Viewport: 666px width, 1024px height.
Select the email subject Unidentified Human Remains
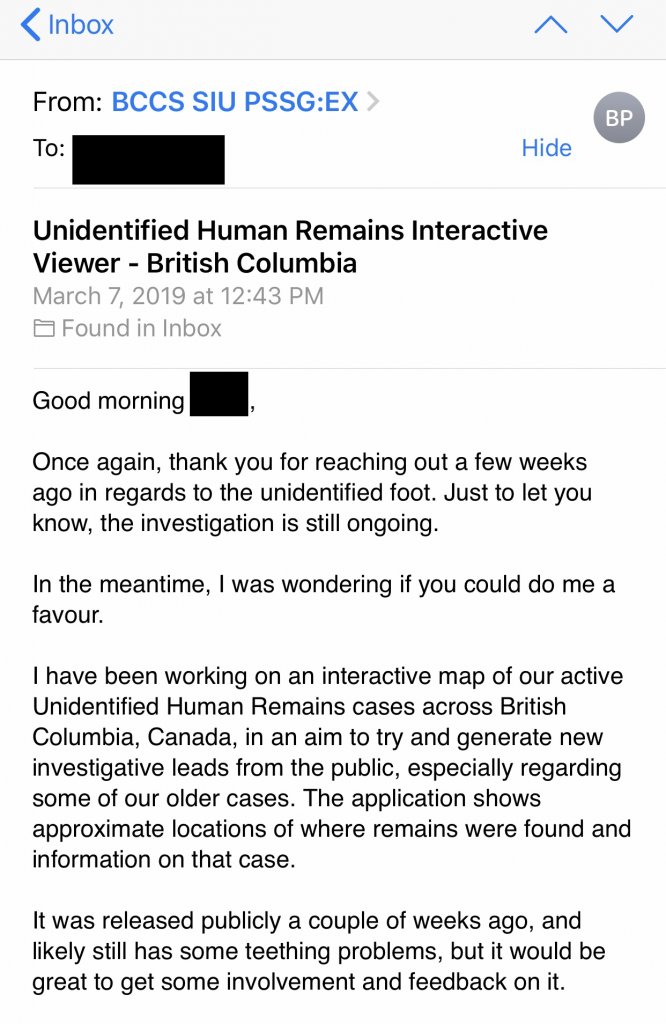point(290,246)
